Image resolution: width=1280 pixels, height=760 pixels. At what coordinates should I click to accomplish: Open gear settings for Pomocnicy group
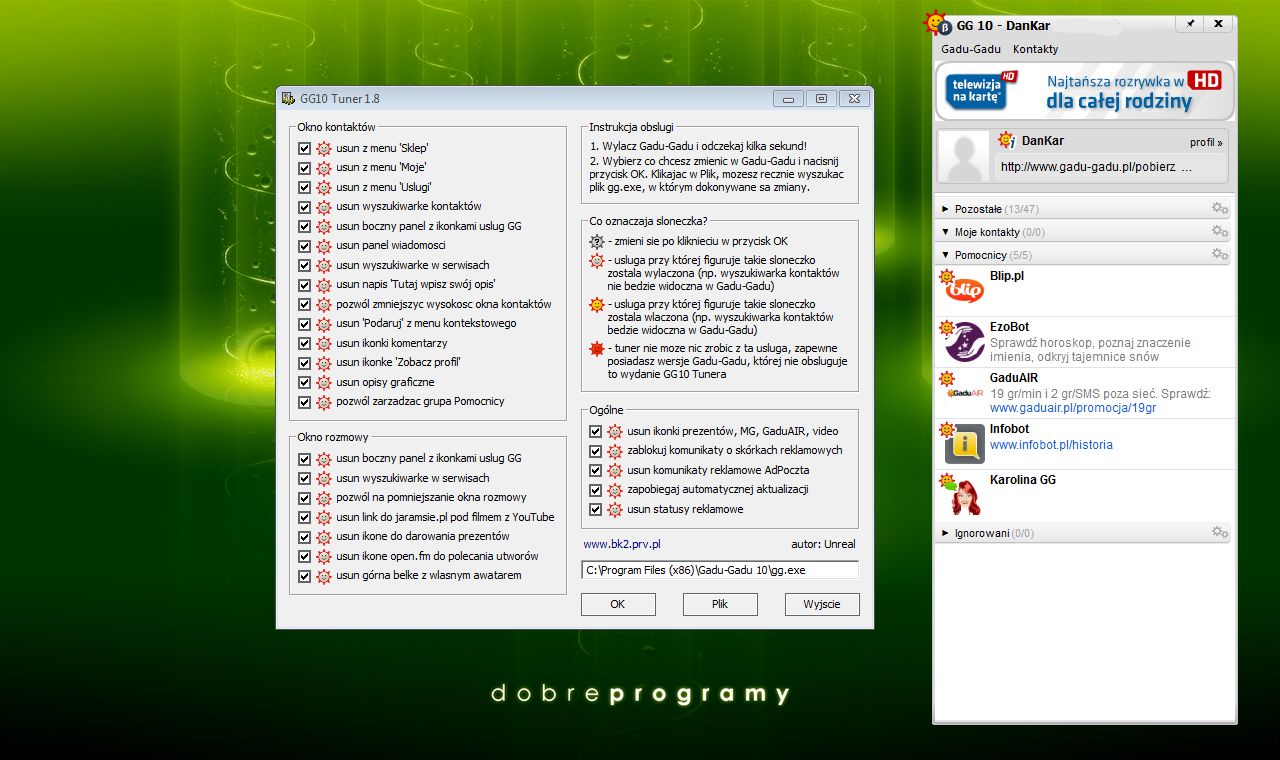1219,254
